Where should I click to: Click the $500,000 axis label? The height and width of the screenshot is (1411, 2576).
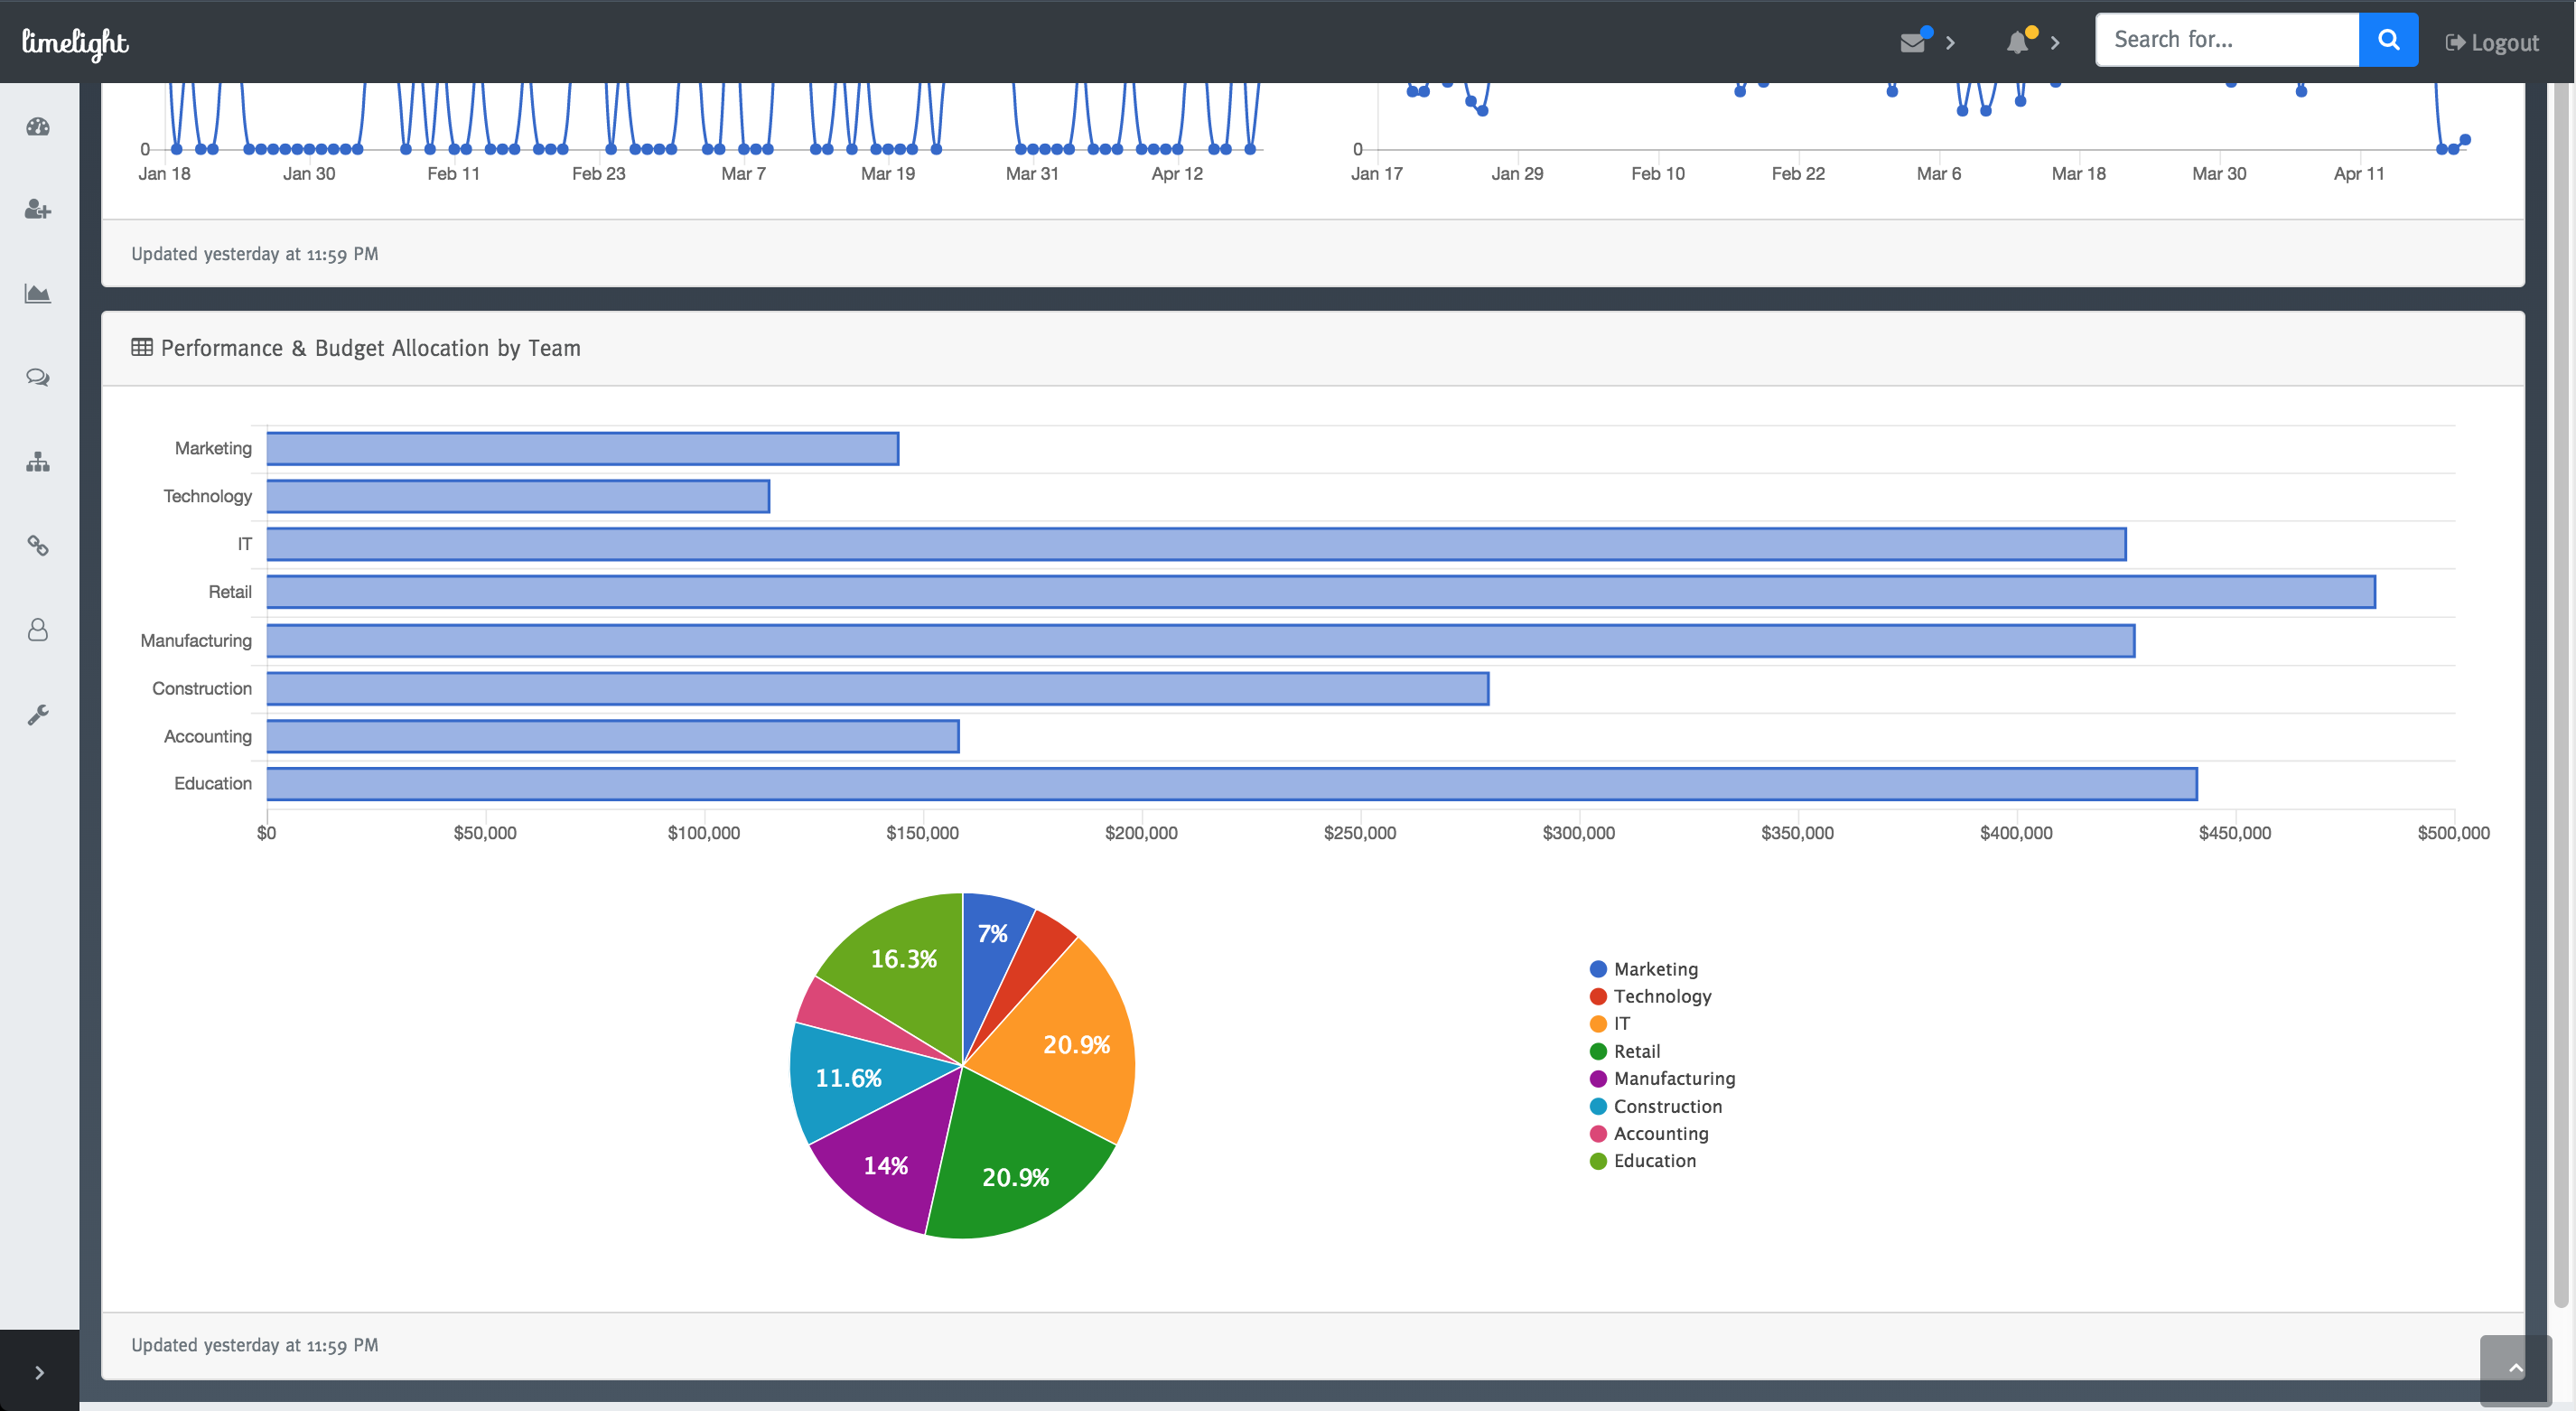[2453, 833]
